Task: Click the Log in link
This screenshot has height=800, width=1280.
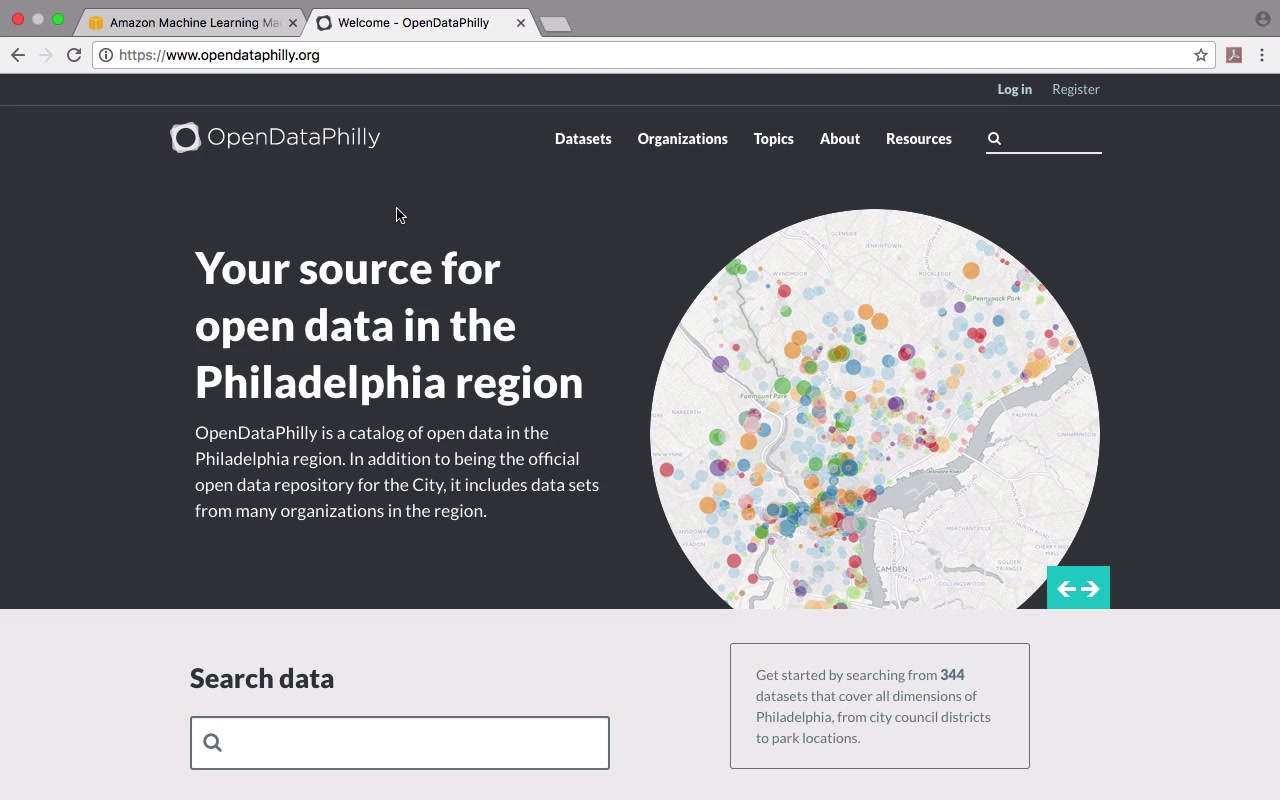Action: click(x=1015, y=89)
